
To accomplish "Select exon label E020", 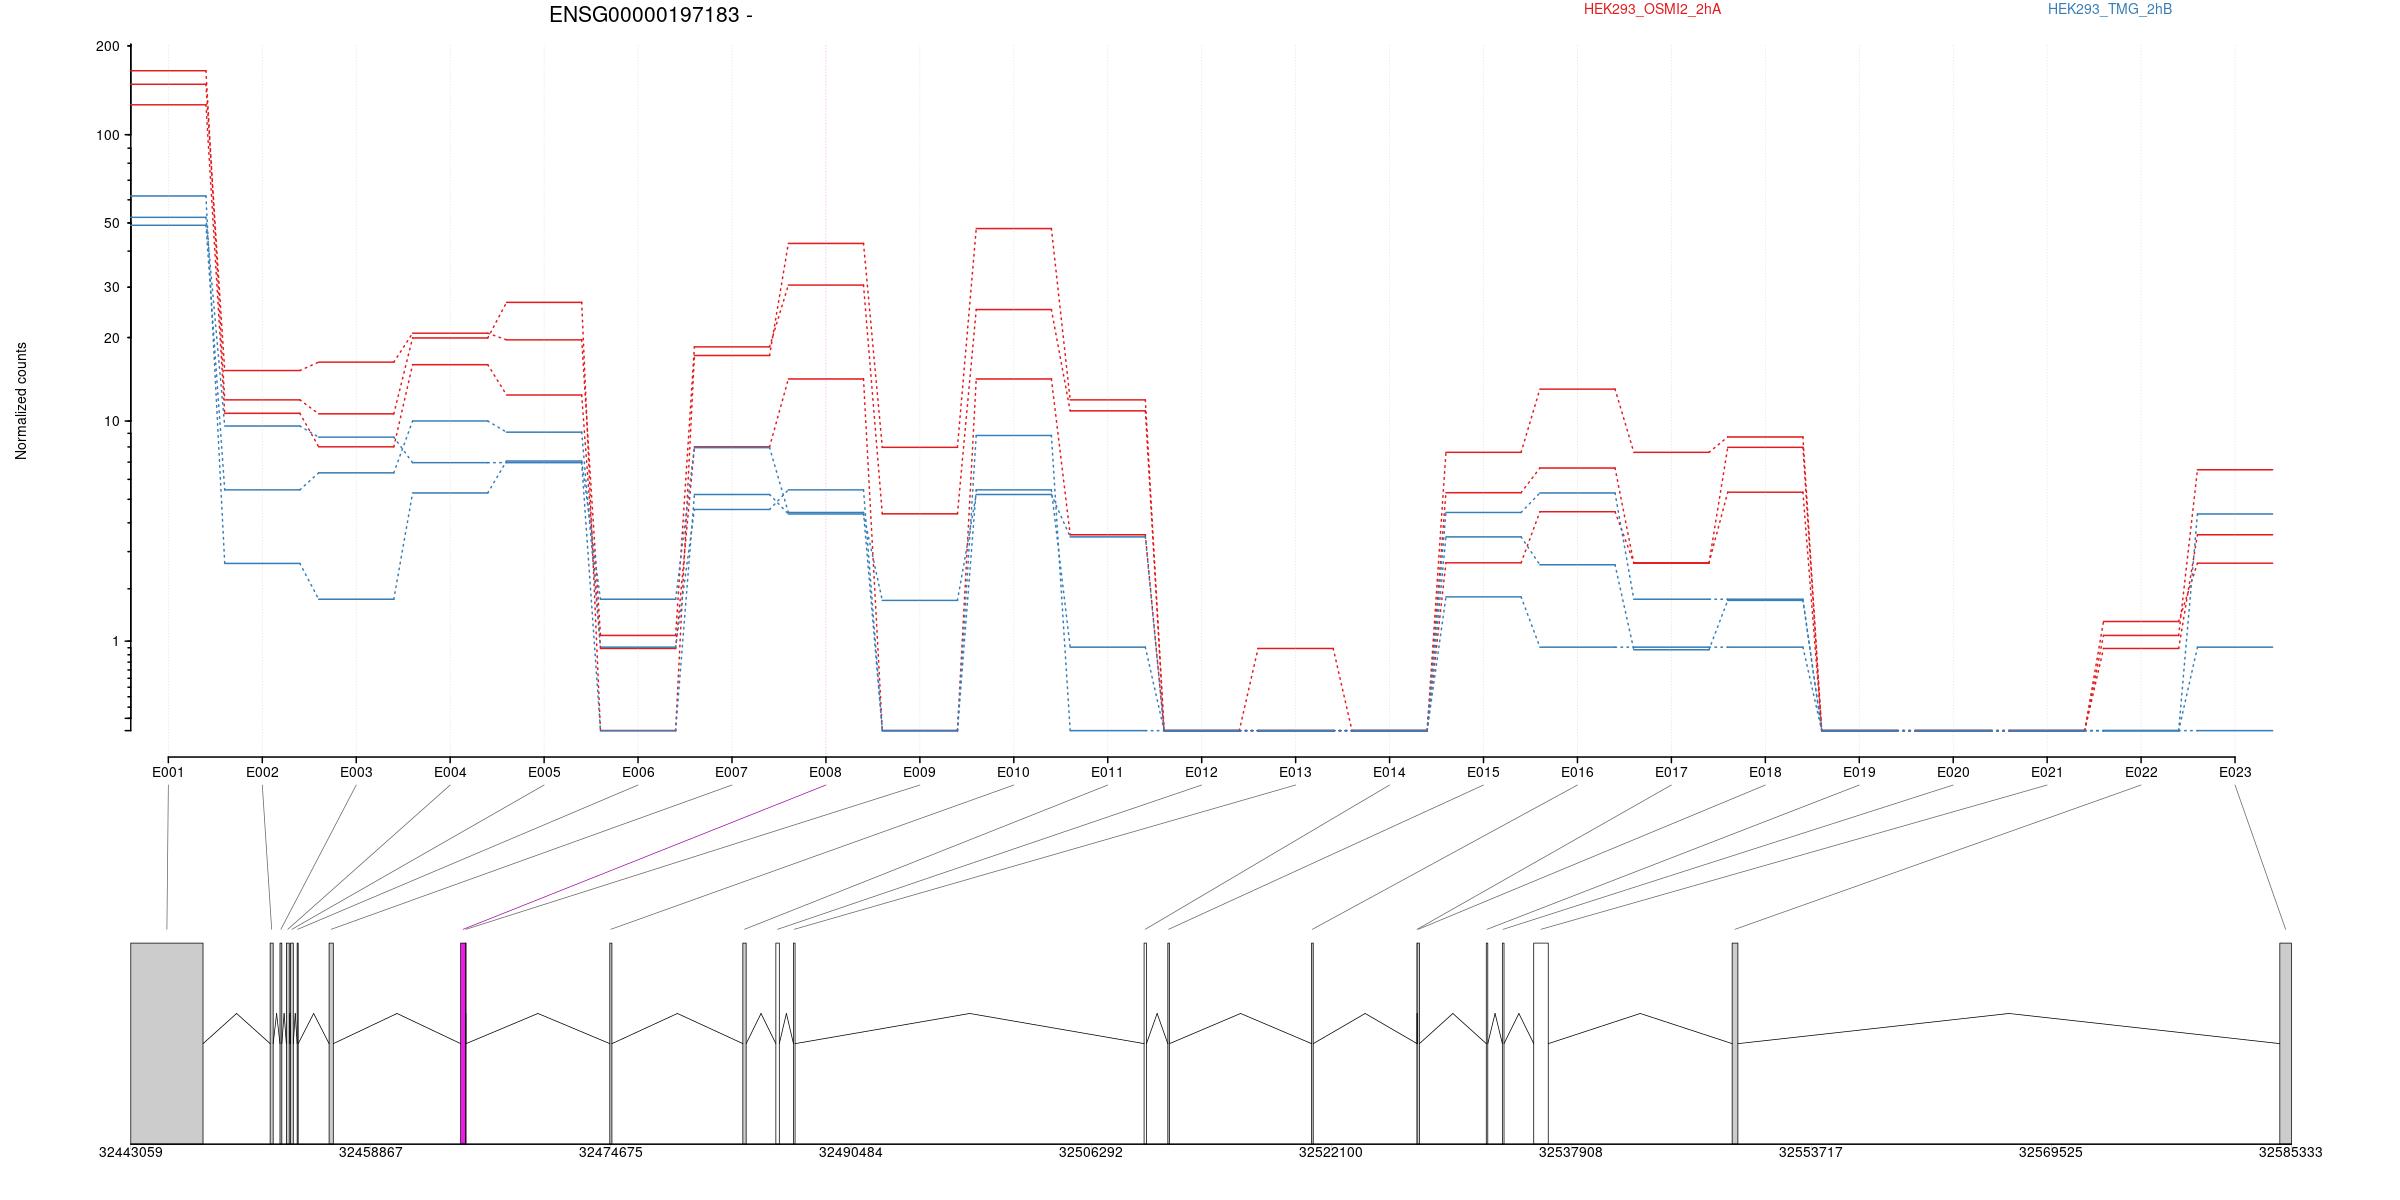I will pyautogui.click(x=1953, y=772).
